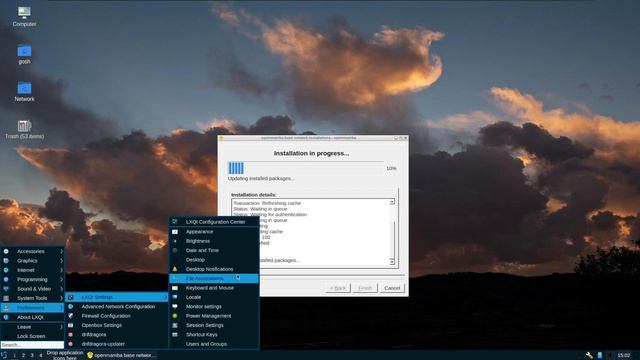Click the Internet category icon
The height and width of the screenshot is (360, 640).
click(x=6, y=270)
